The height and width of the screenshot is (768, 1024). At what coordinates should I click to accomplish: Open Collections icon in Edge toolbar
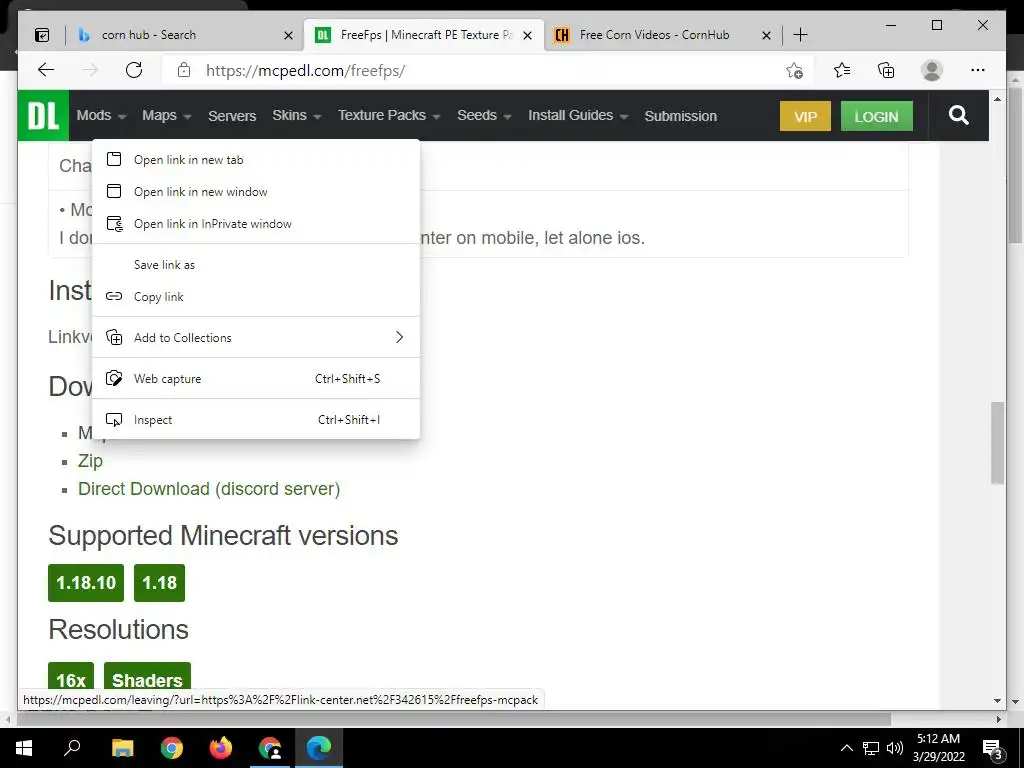(886, 70)
